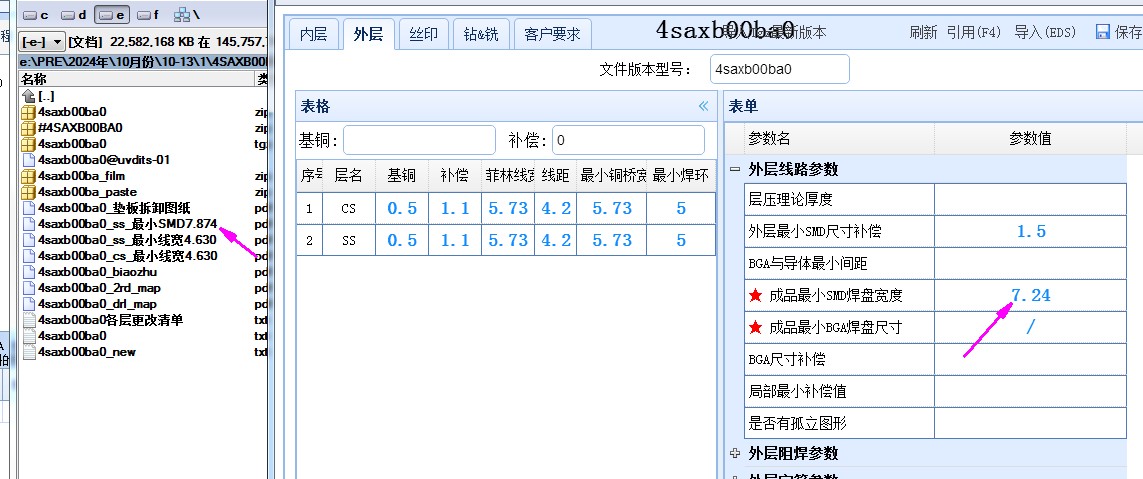Switch to 钻&铣 tab
Screen dimensions: 1143x479
click(481, 34)
